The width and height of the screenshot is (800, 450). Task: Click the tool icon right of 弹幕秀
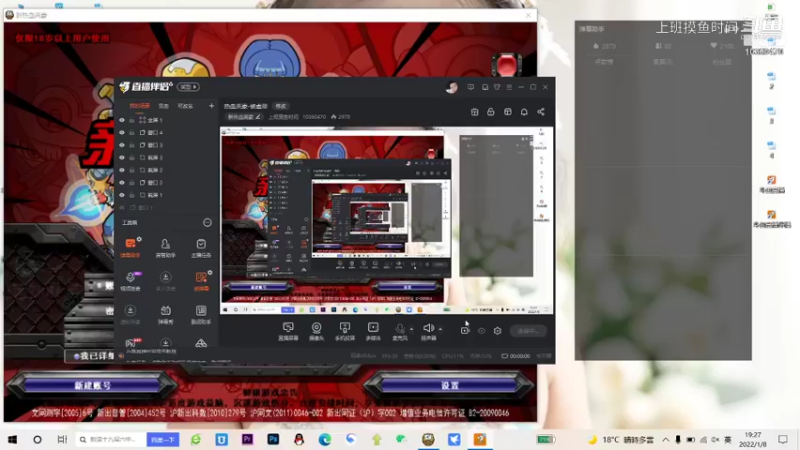click(x=201, y=314)
